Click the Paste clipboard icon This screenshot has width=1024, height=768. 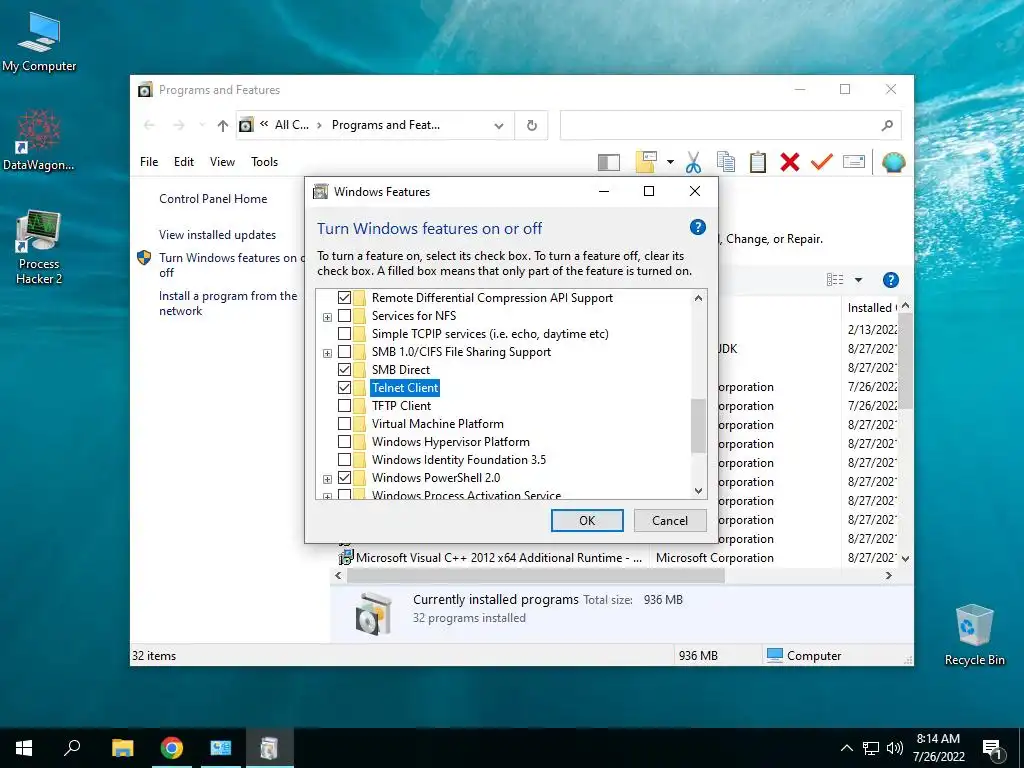(758, 162)
